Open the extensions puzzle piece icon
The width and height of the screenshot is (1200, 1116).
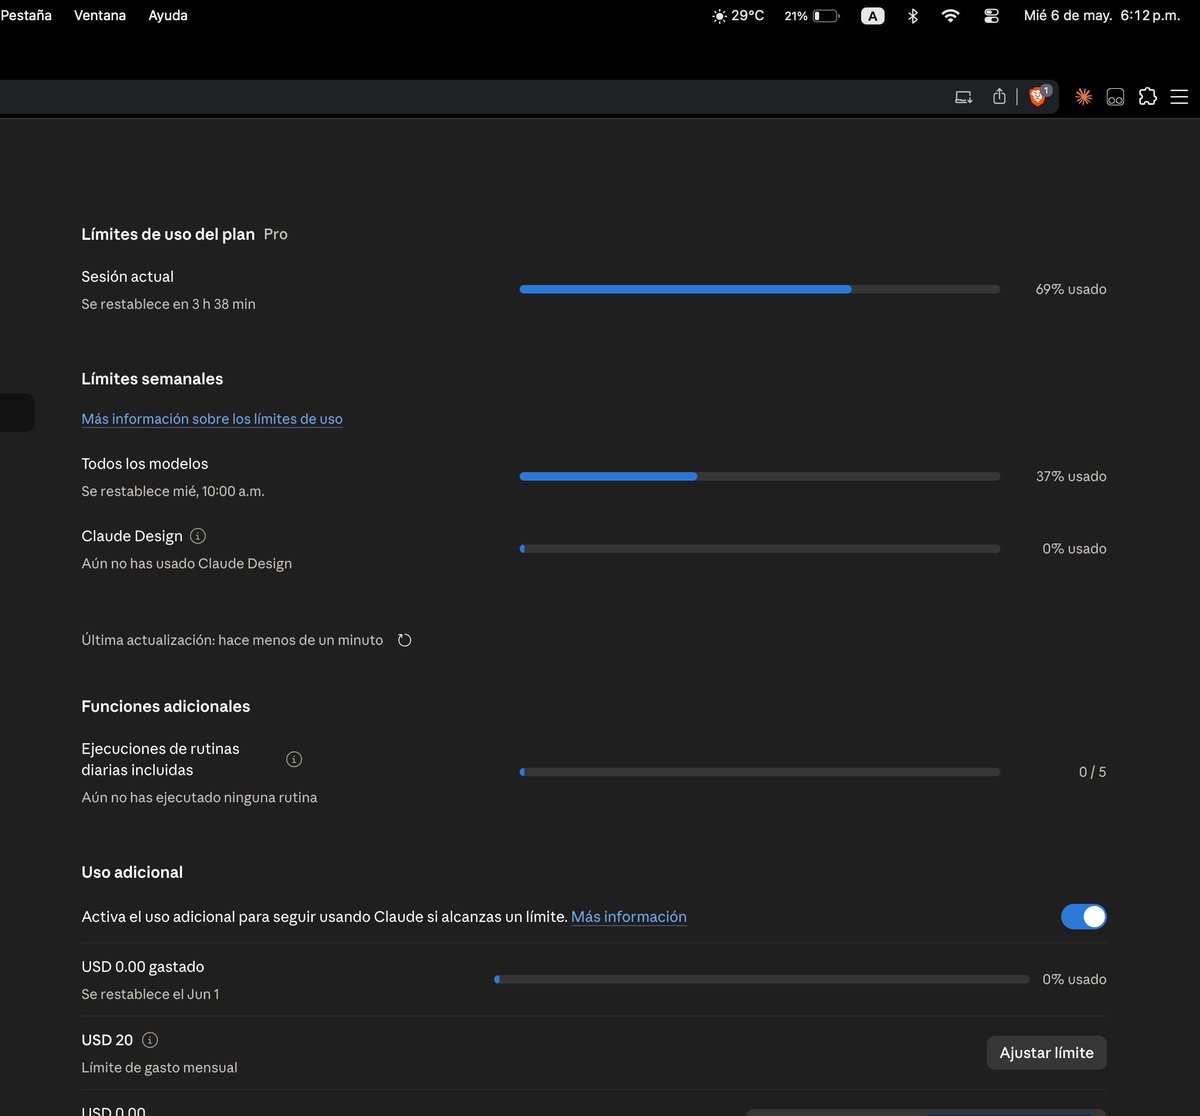coord(1148,97)
